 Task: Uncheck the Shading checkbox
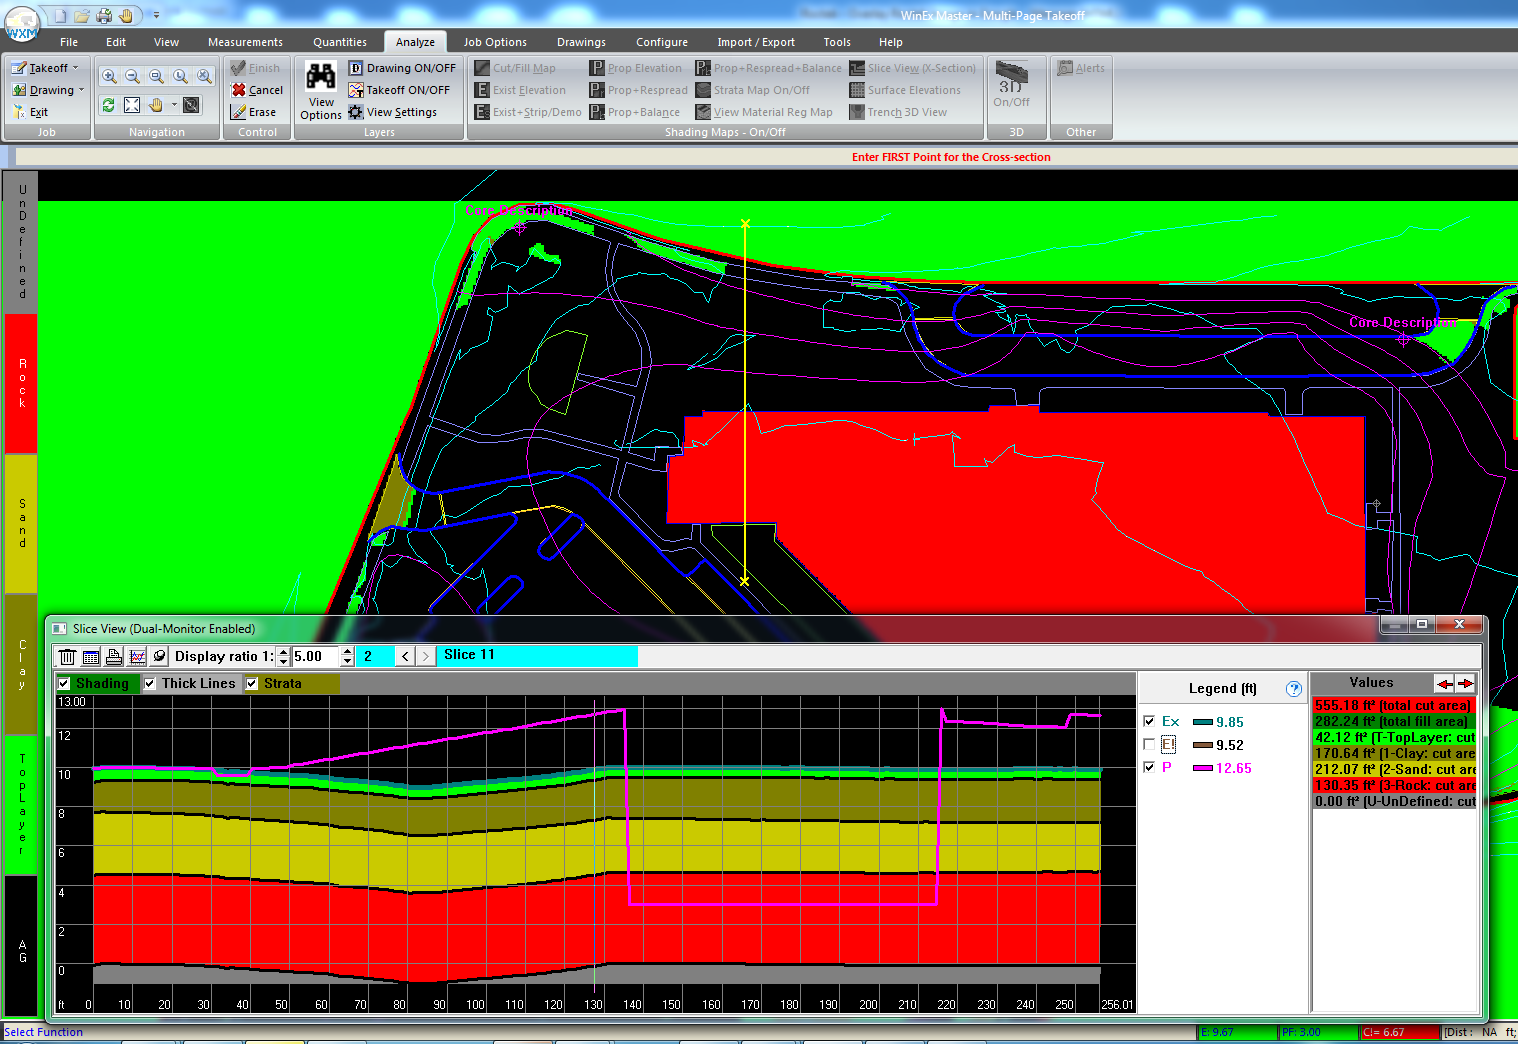[x=65, y=684]
